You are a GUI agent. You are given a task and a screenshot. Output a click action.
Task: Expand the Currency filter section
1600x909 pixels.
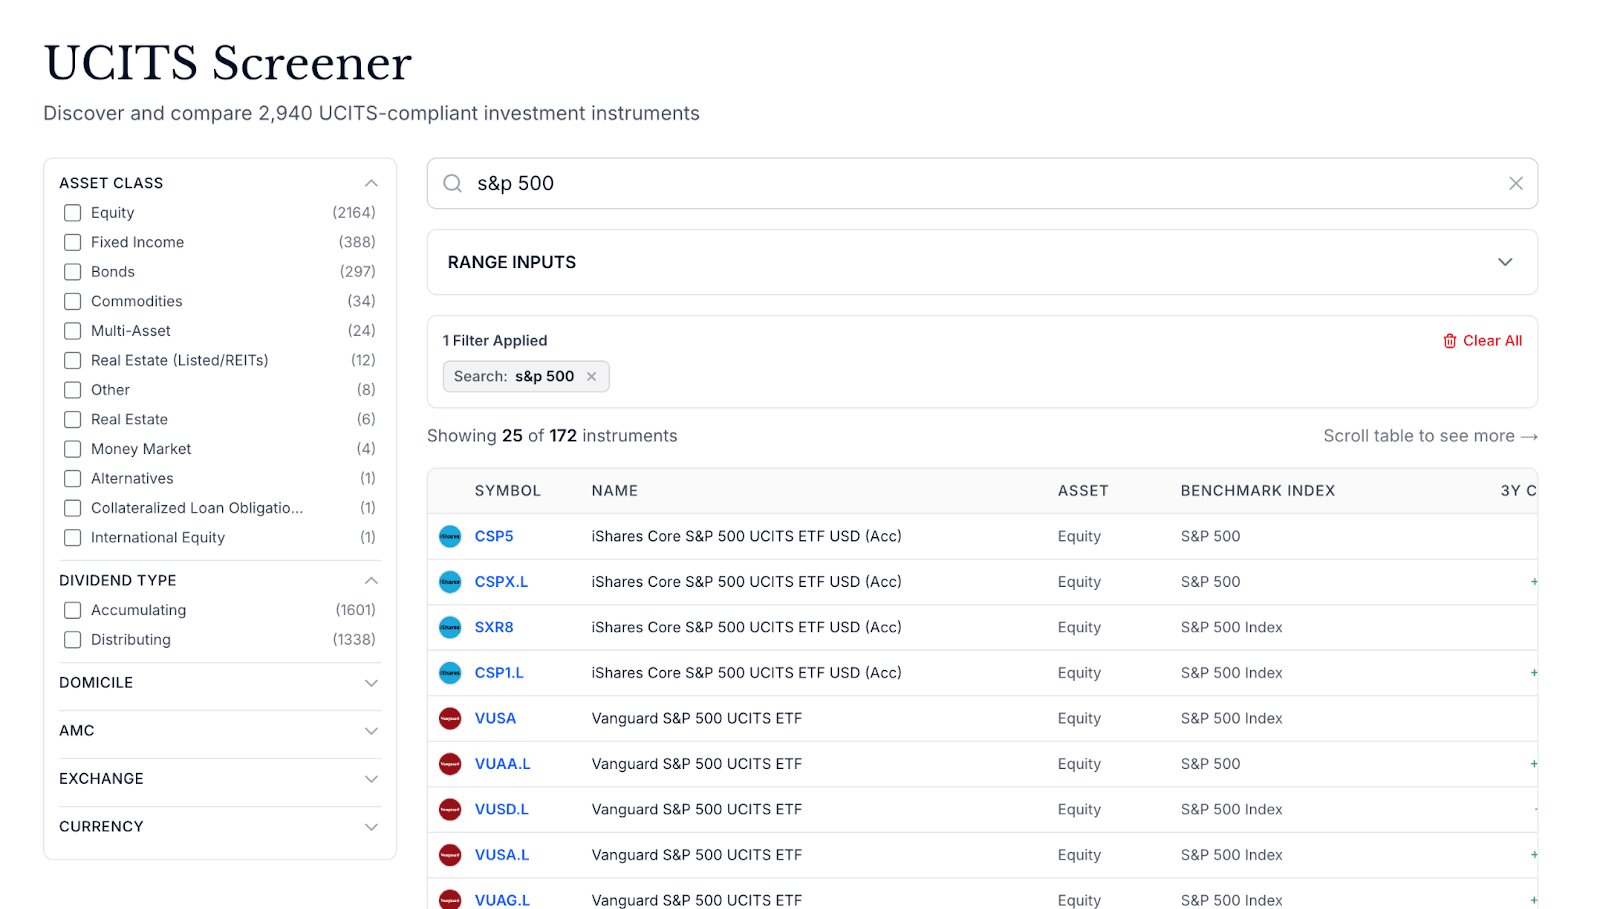click(371, 827)
